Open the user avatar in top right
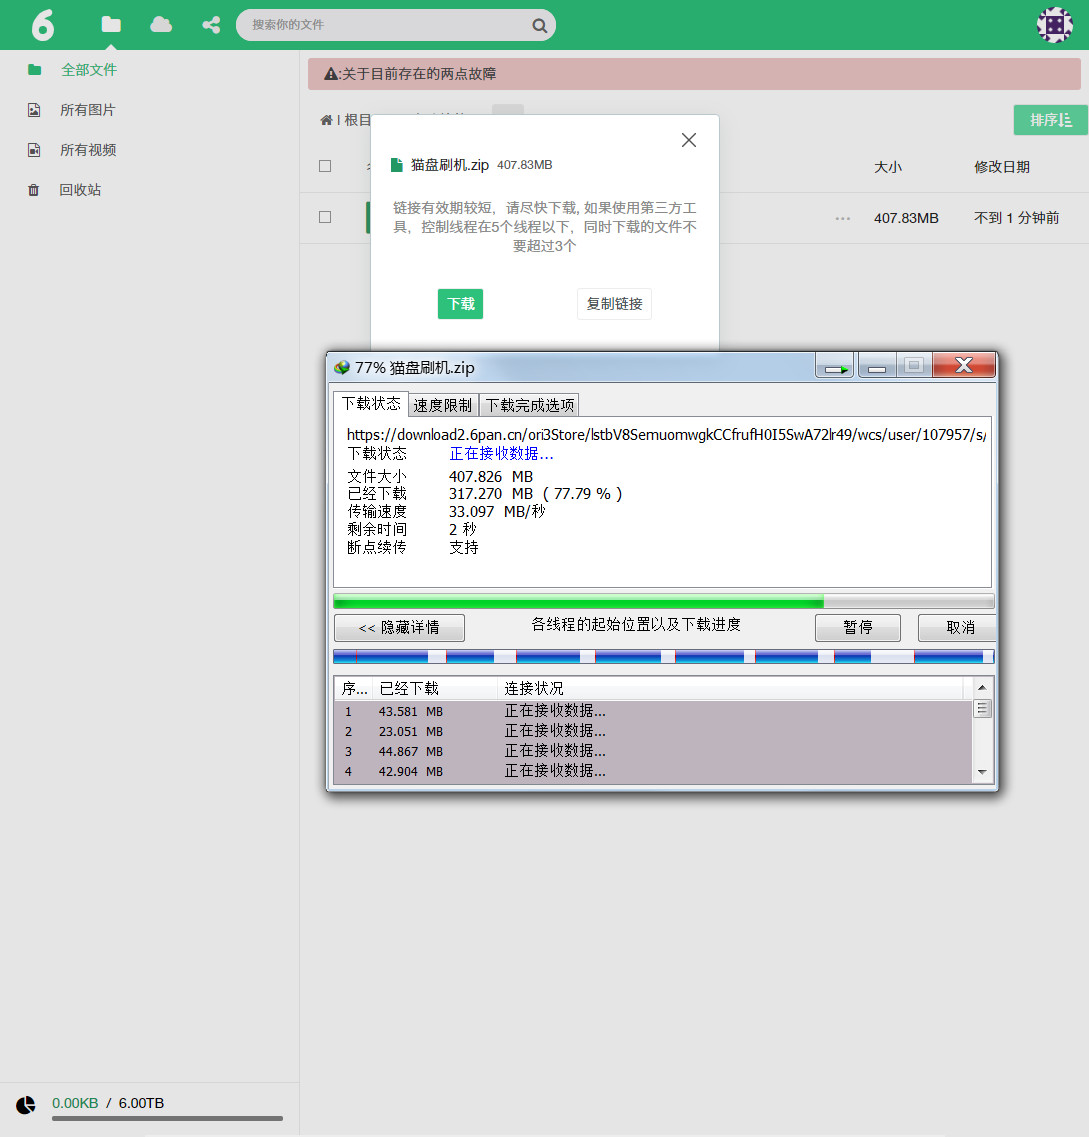 (x=1055, y=25)
